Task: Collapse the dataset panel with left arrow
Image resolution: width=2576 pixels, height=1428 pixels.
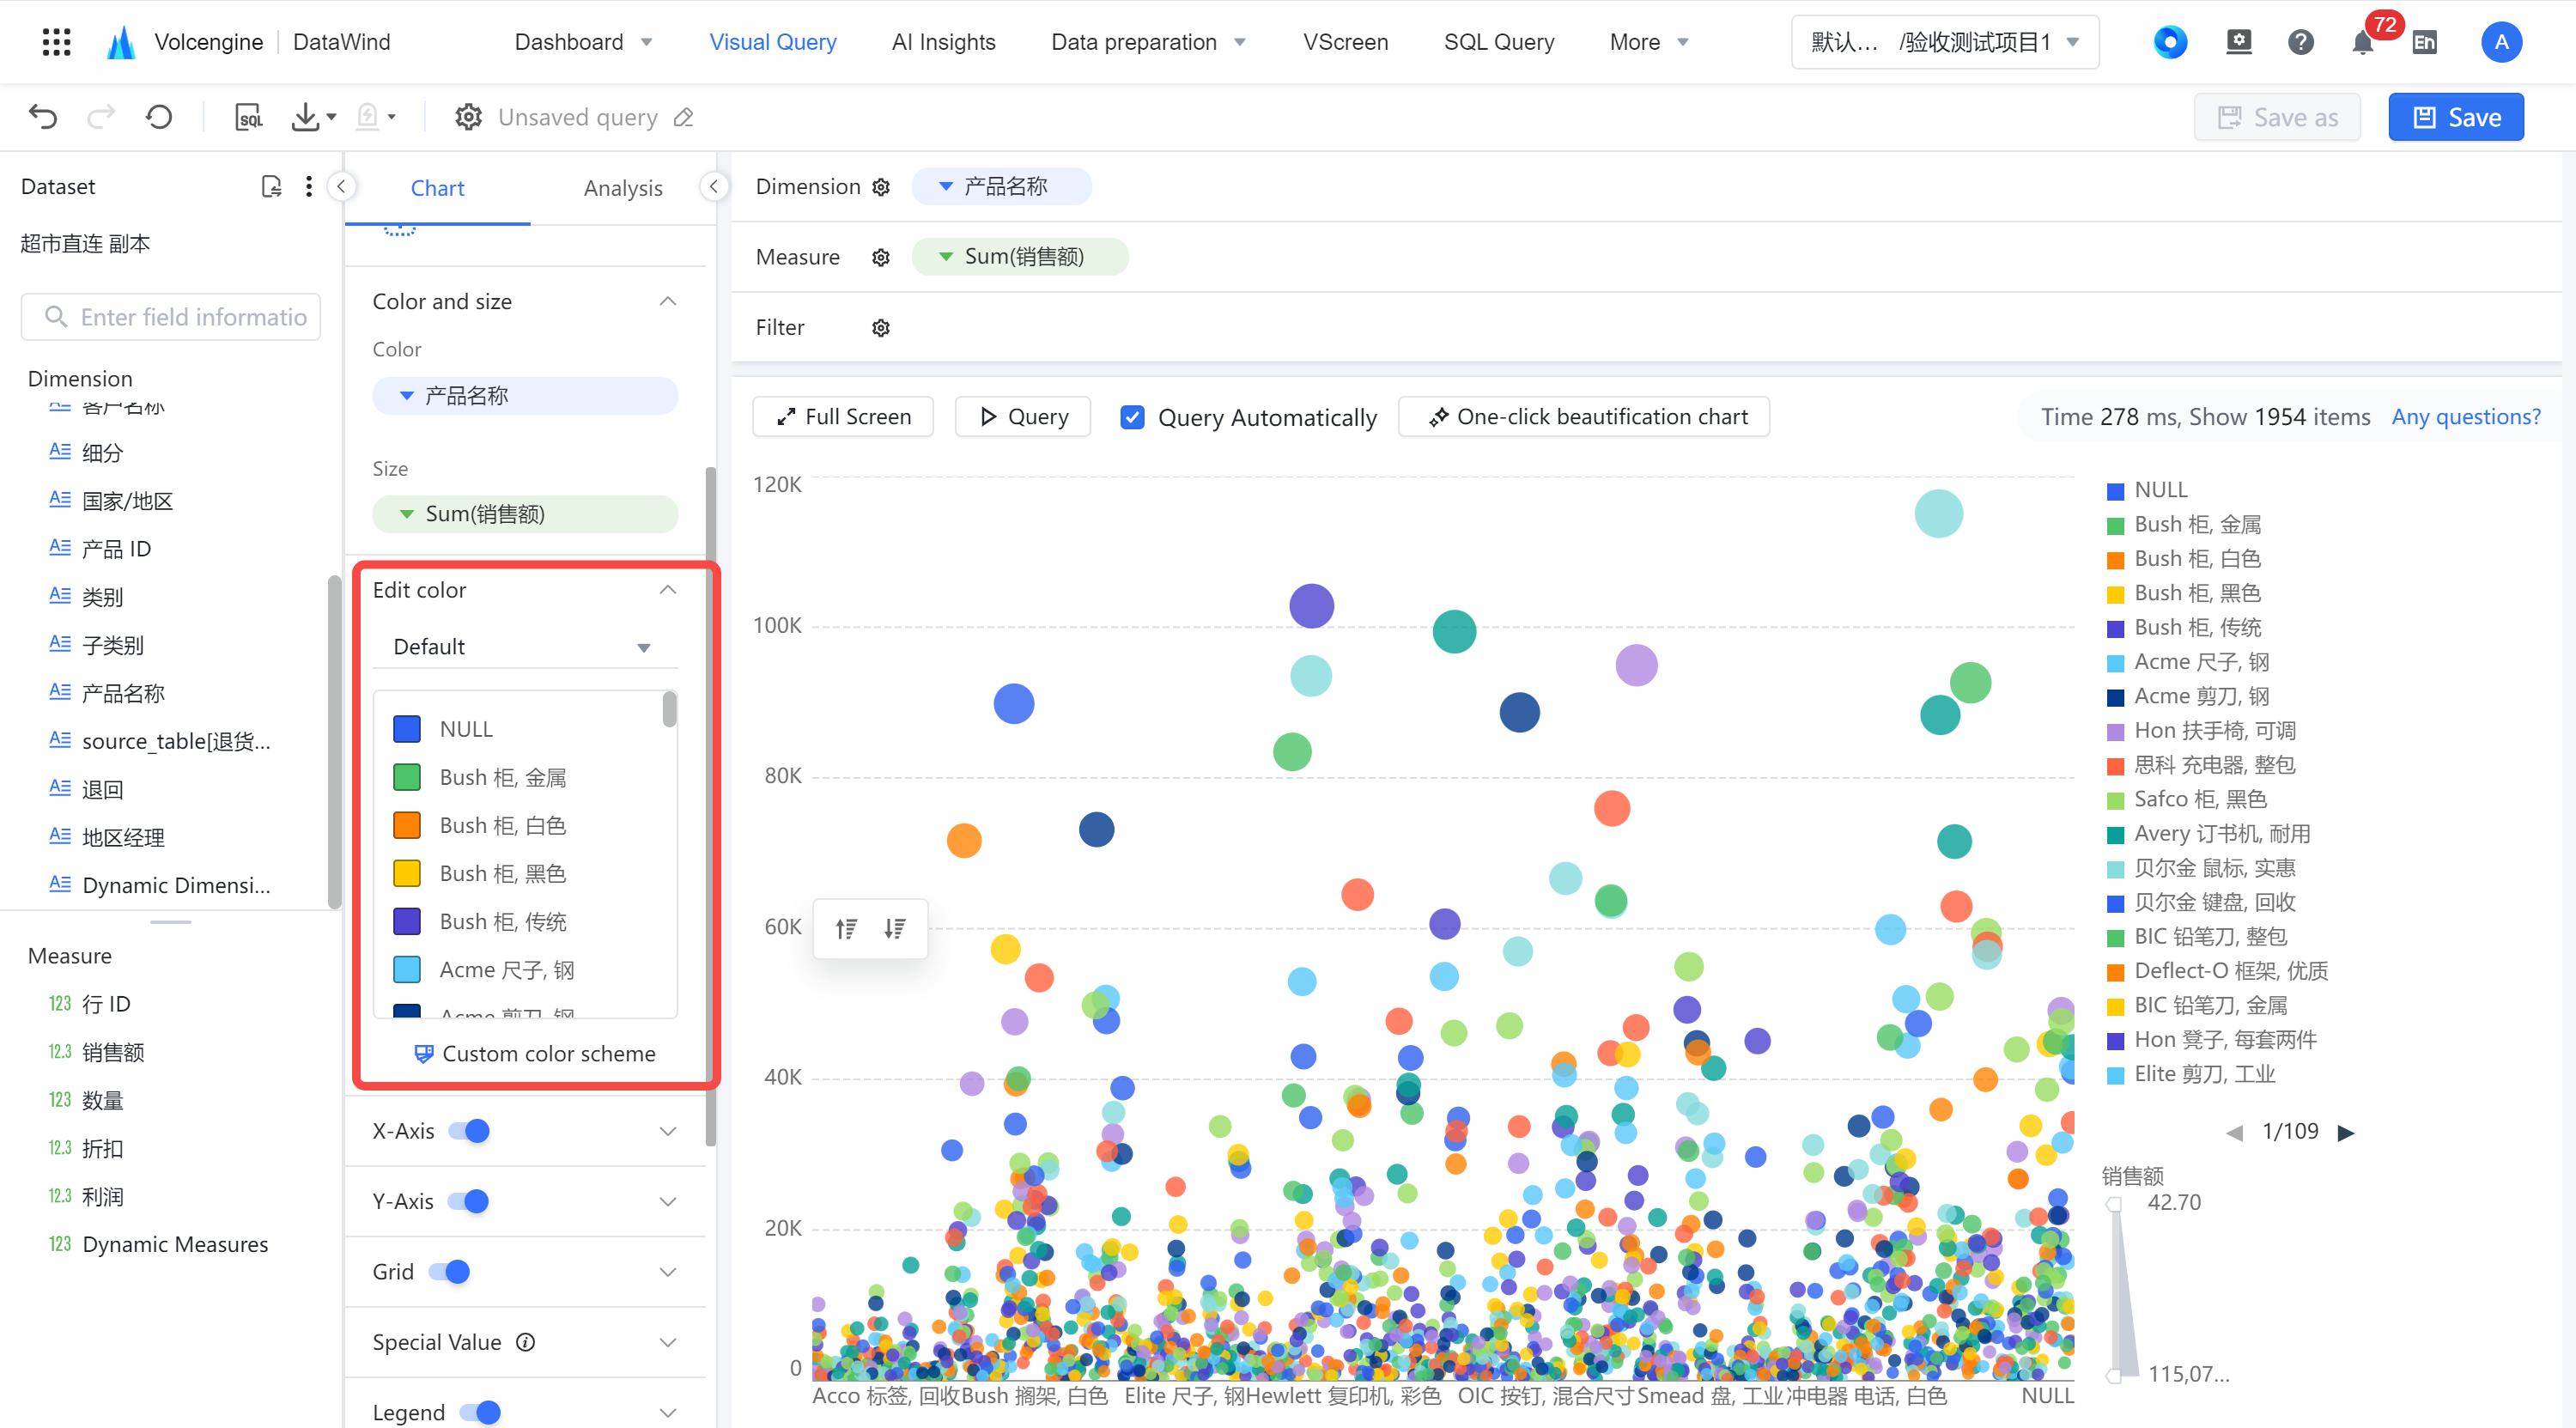Action: click(x=341, y=187)
